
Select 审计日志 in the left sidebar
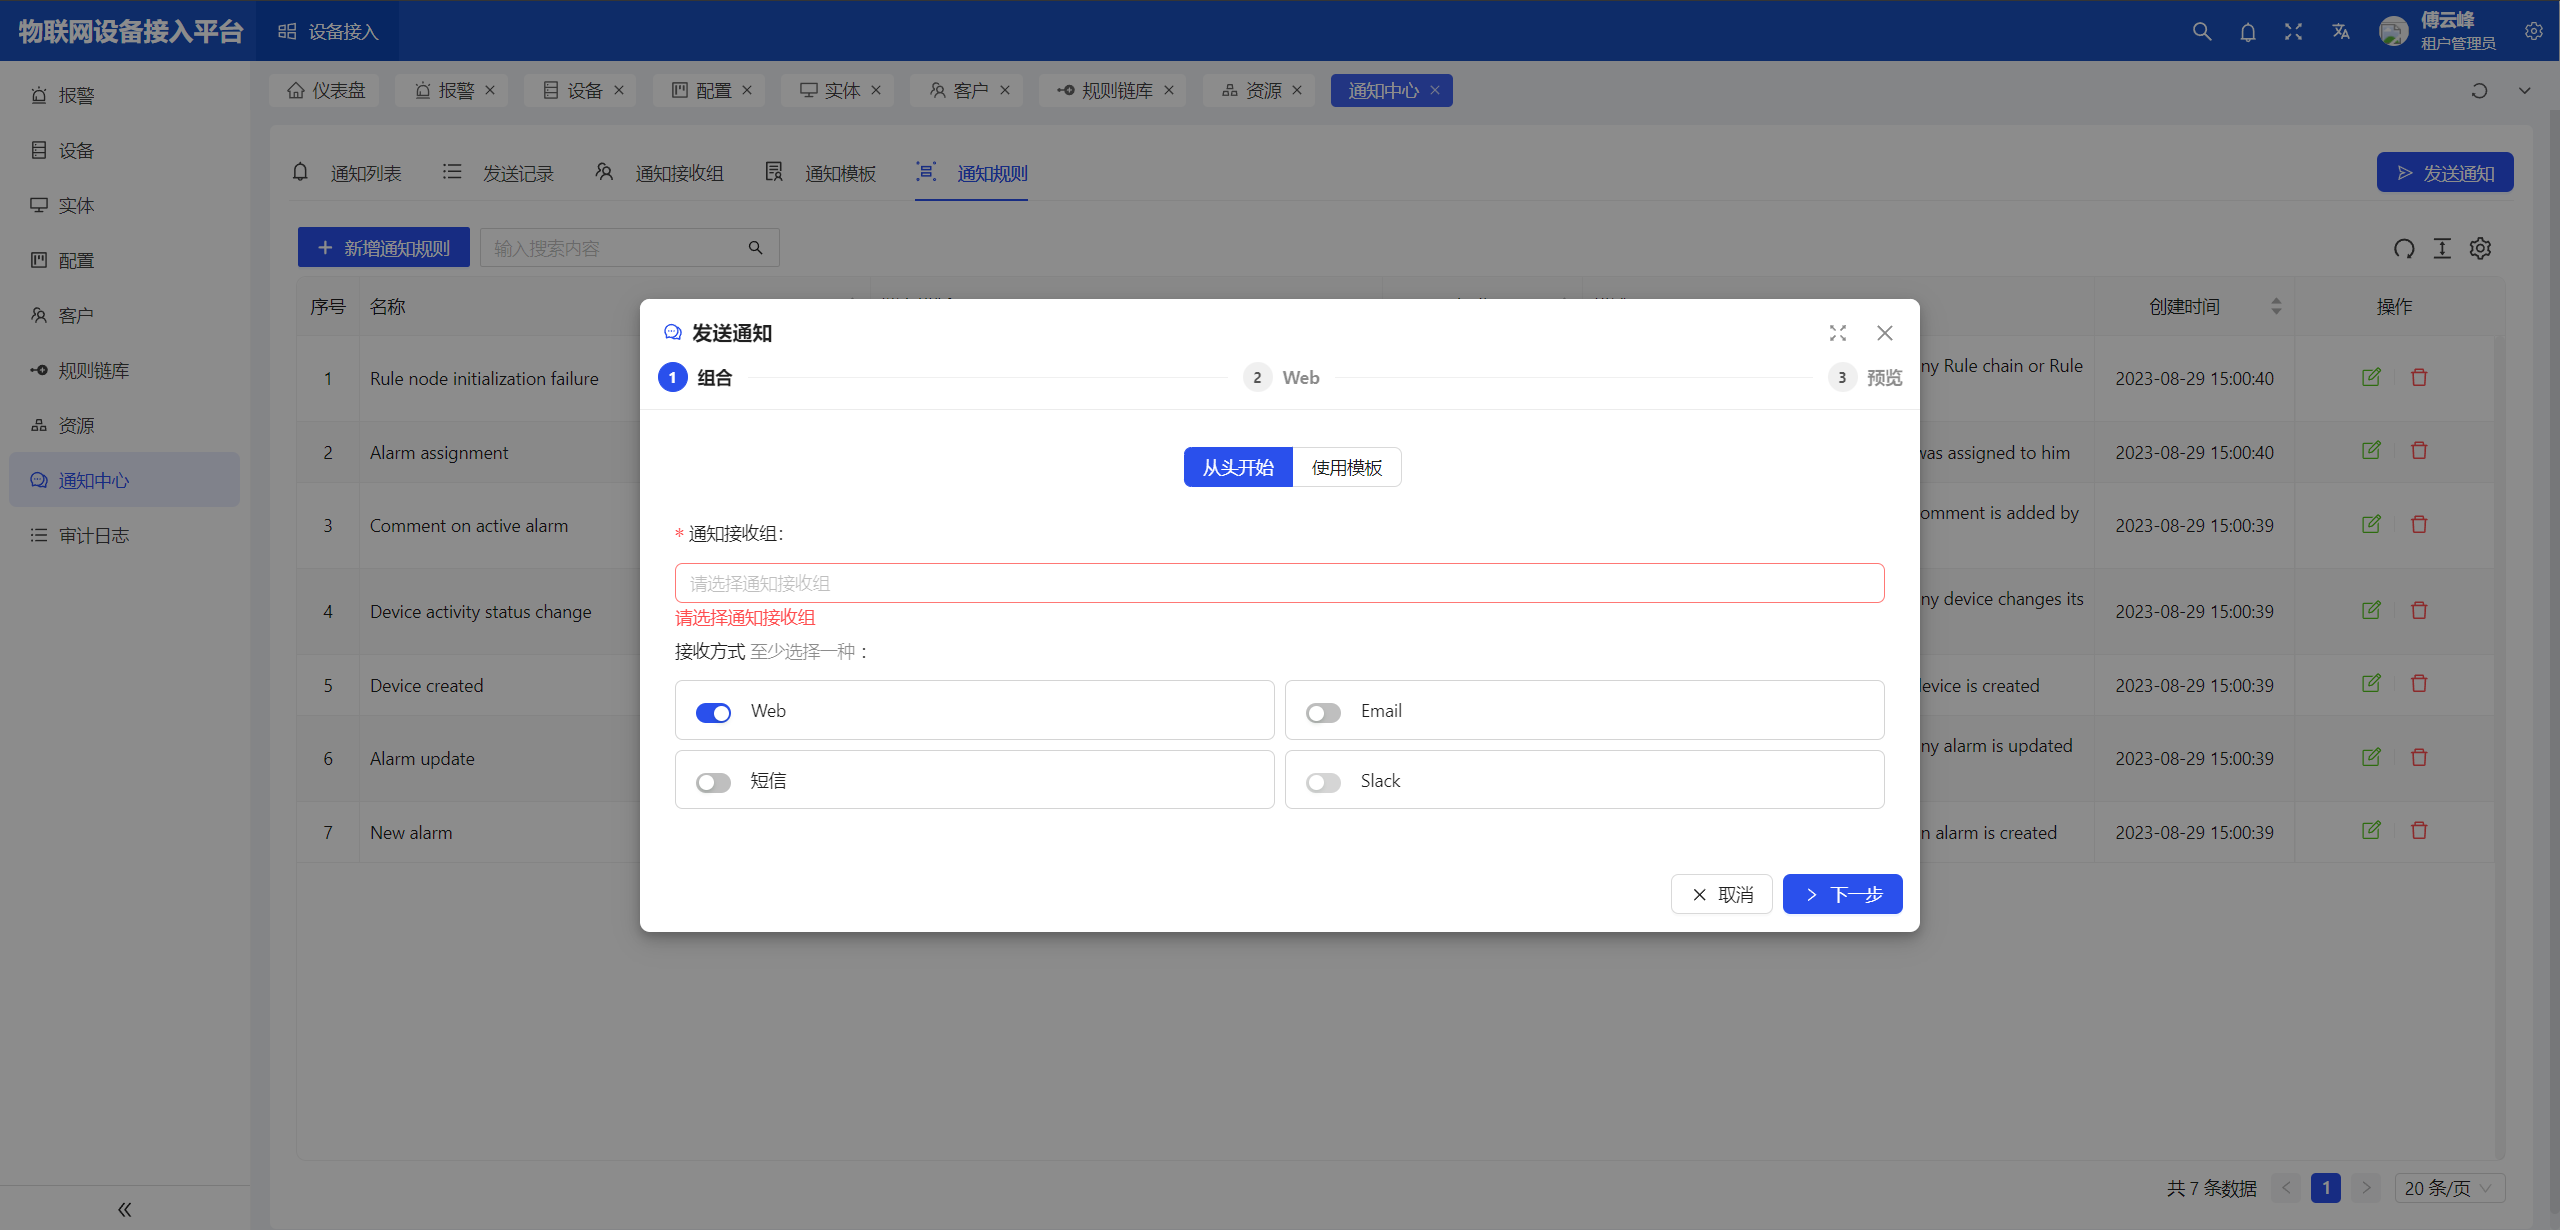pos(93,536)
